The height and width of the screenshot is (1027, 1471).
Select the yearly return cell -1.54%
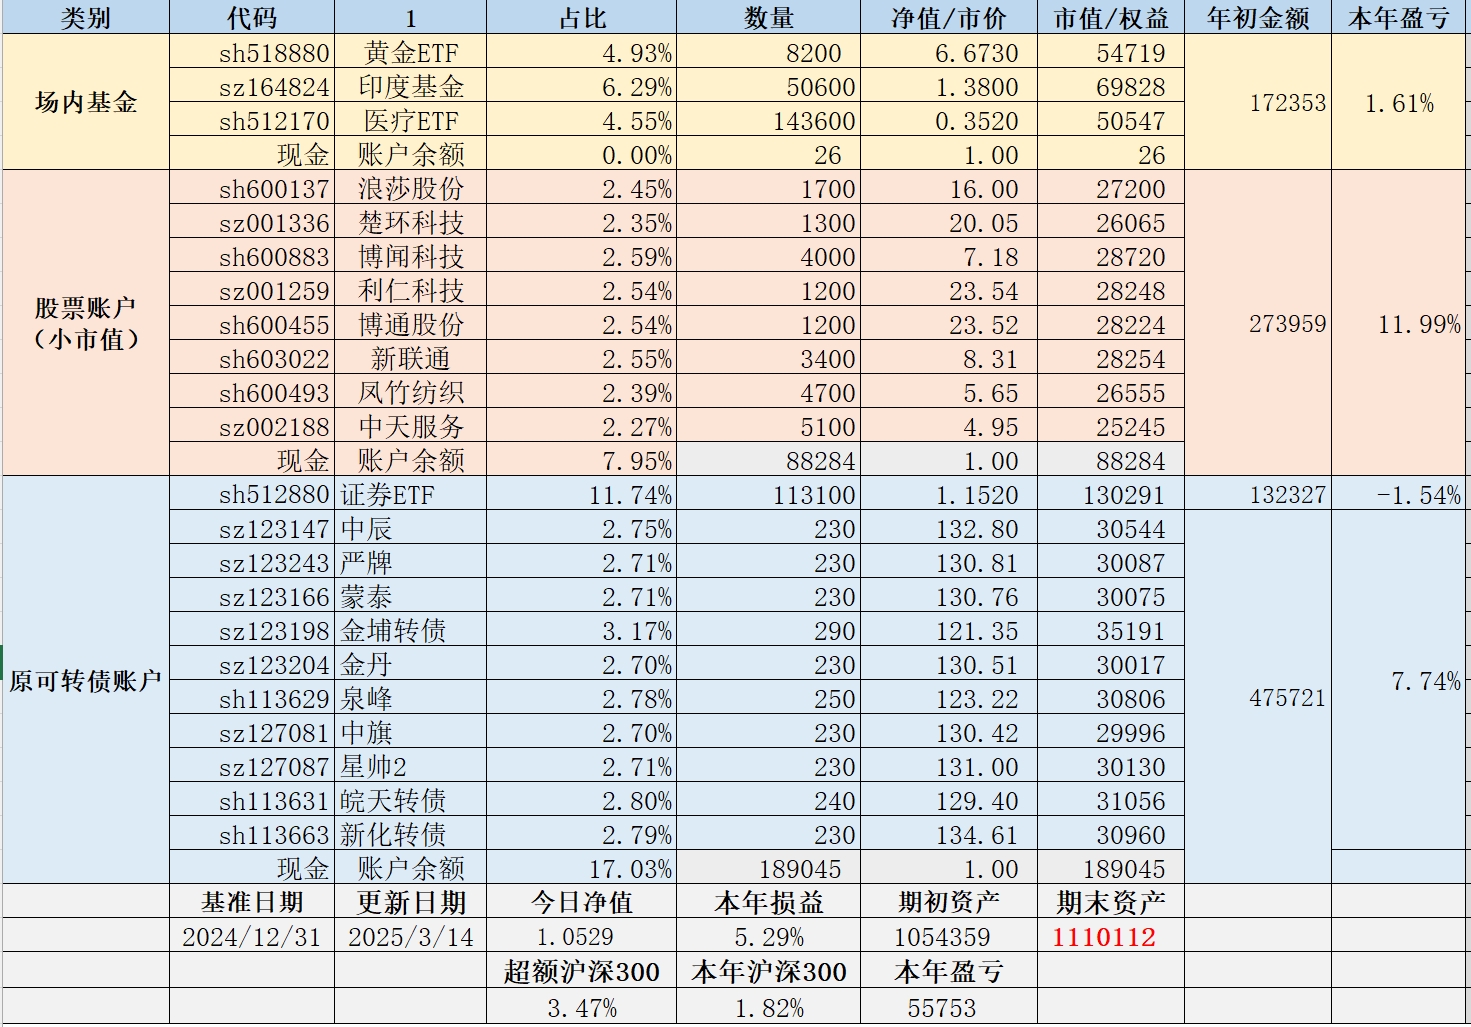click(x=1401, y=495)
